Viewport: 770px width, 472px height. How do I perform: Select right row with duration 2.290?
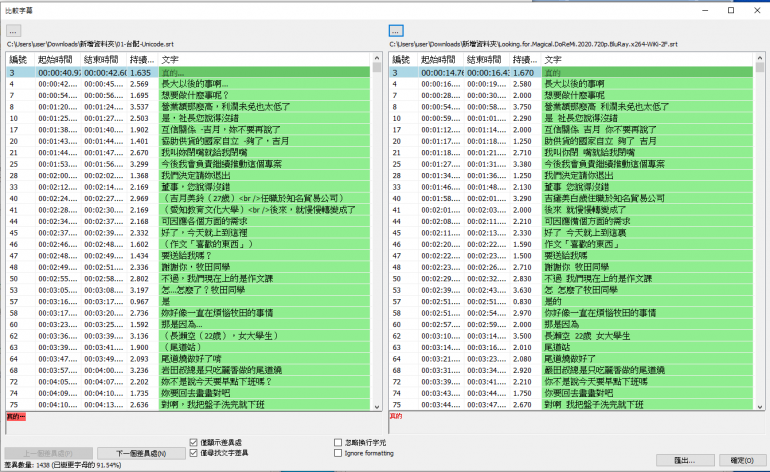click(x=571, y=118)
